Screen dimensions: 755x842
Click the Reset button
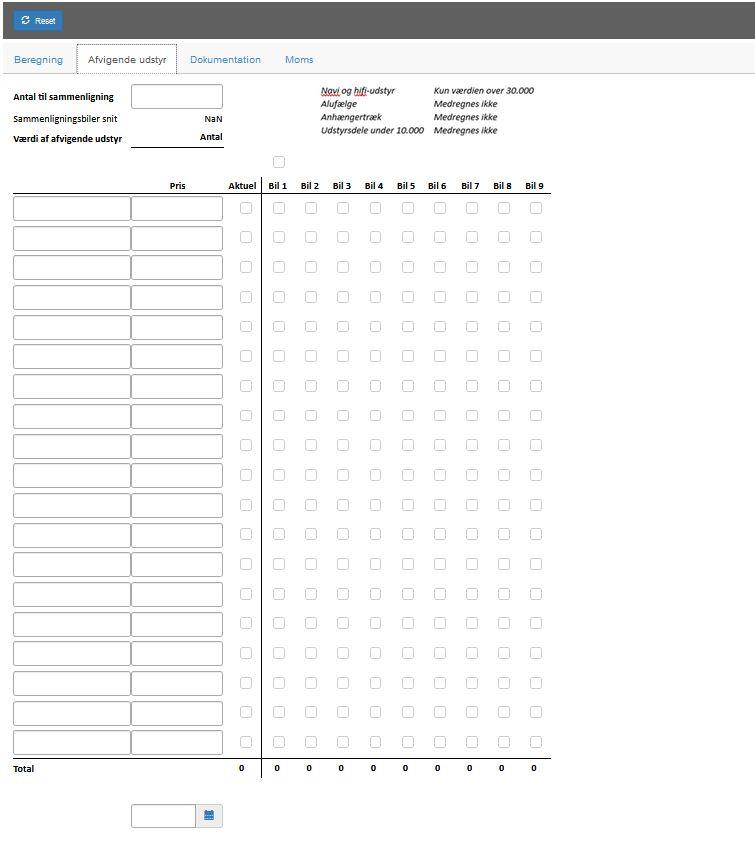coord(38,20)
